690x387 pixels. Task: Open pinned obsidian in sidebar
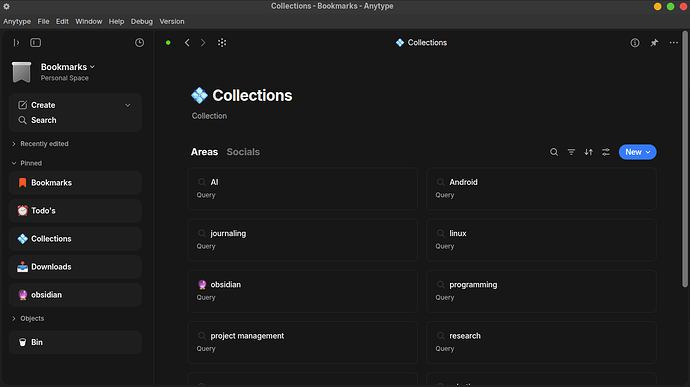[75, 295]
